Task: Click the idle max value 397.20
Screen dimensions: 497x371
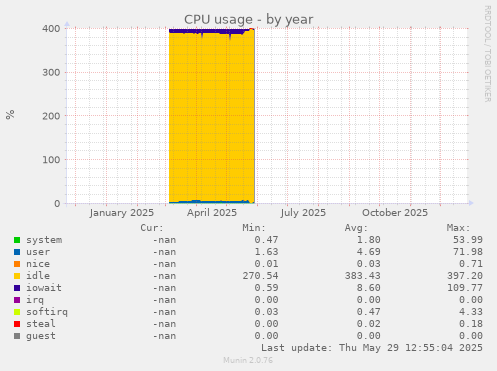Action: tap(465, 276)
